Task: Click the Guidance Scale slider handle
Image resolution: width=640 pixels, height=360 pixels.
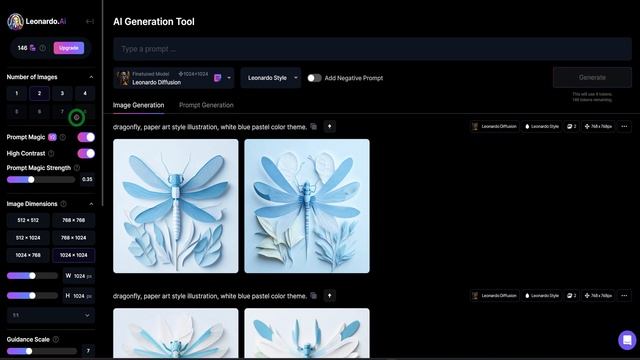Action: [29, 351]
